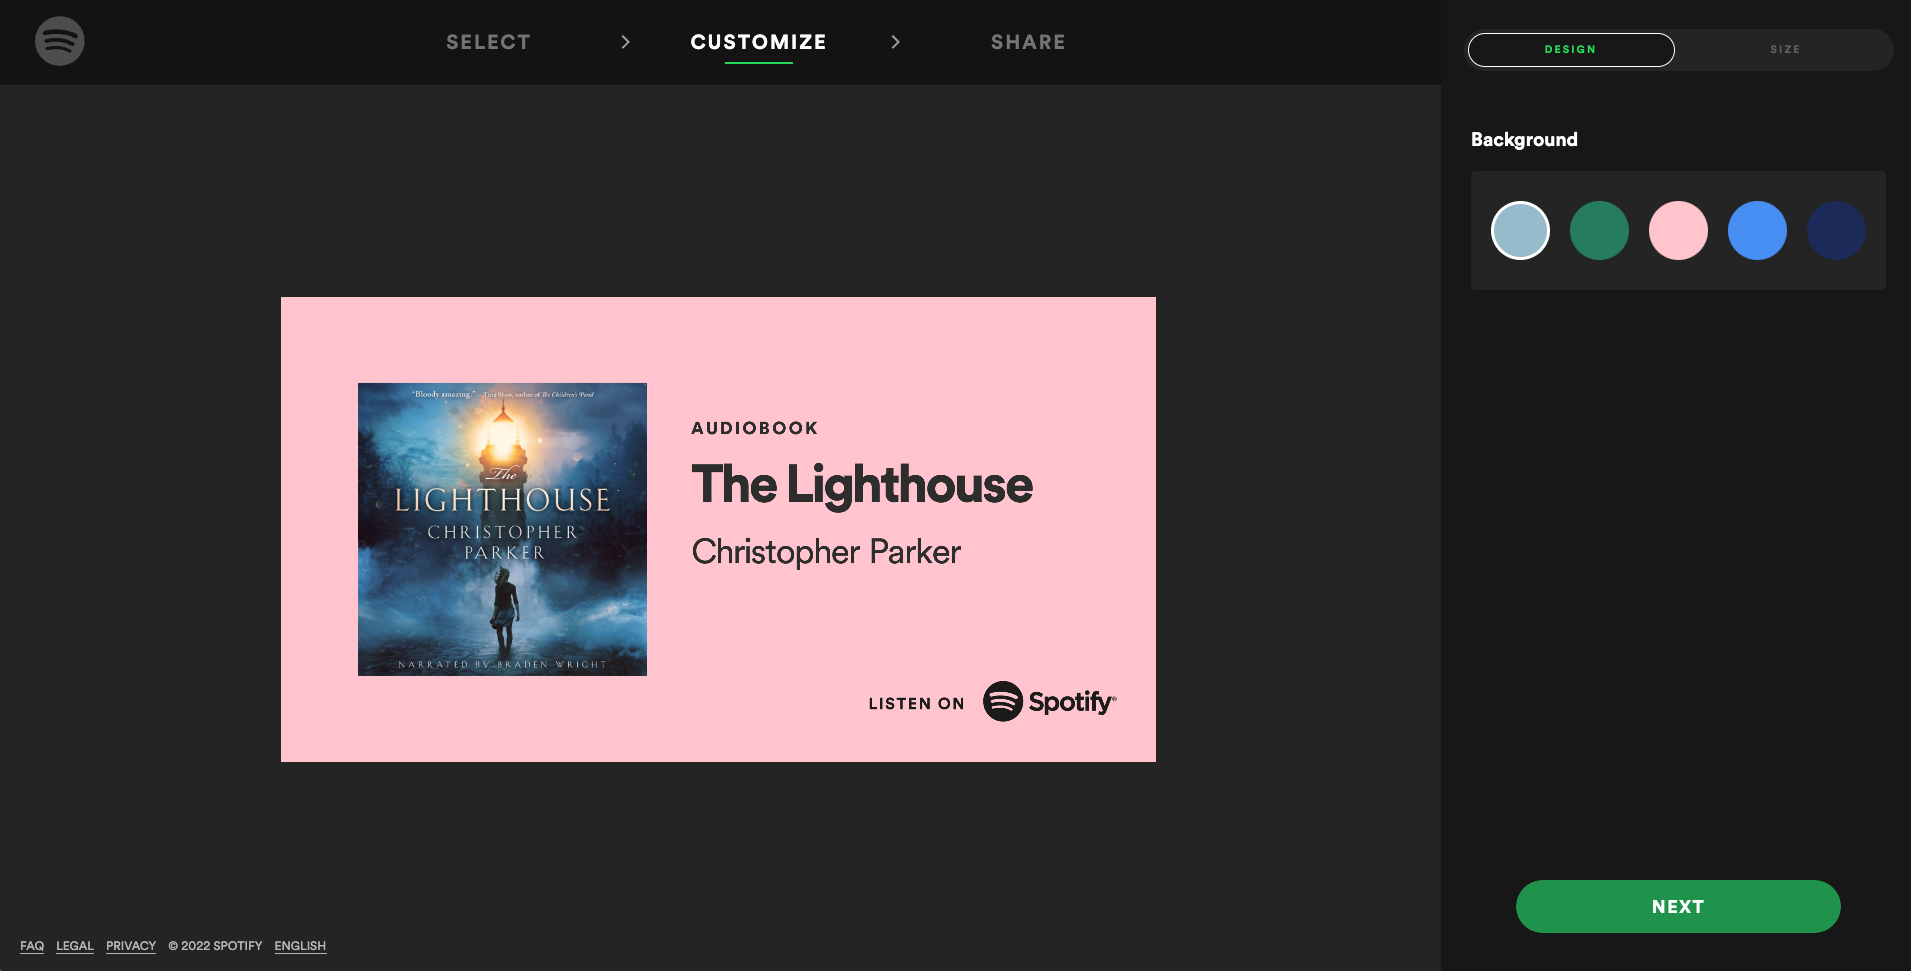Switch to the SIZE panel
Viewport: 1911px width, 971px height.
pyautogui.click(x=1784, y=49)
